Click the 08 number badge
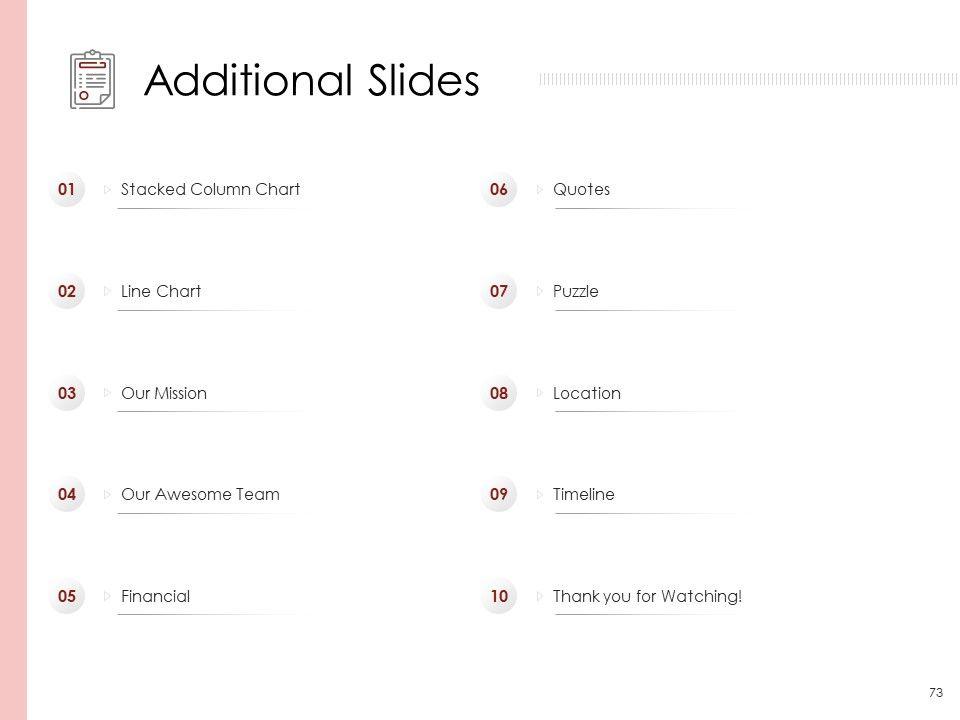This screenshot has height=720, width=960. tap(499, 393)
